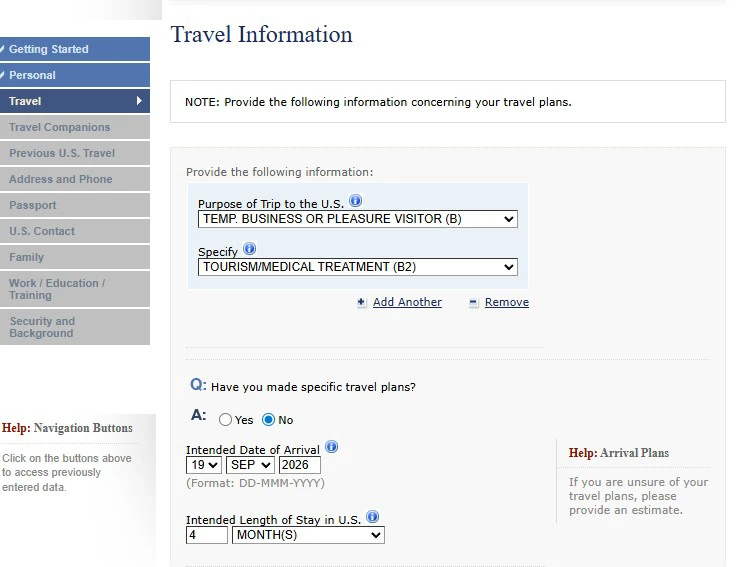The image size is (745, 567).
Task: Click info icon for Intended Length of Stay
Action: click(x=372, y=517)
